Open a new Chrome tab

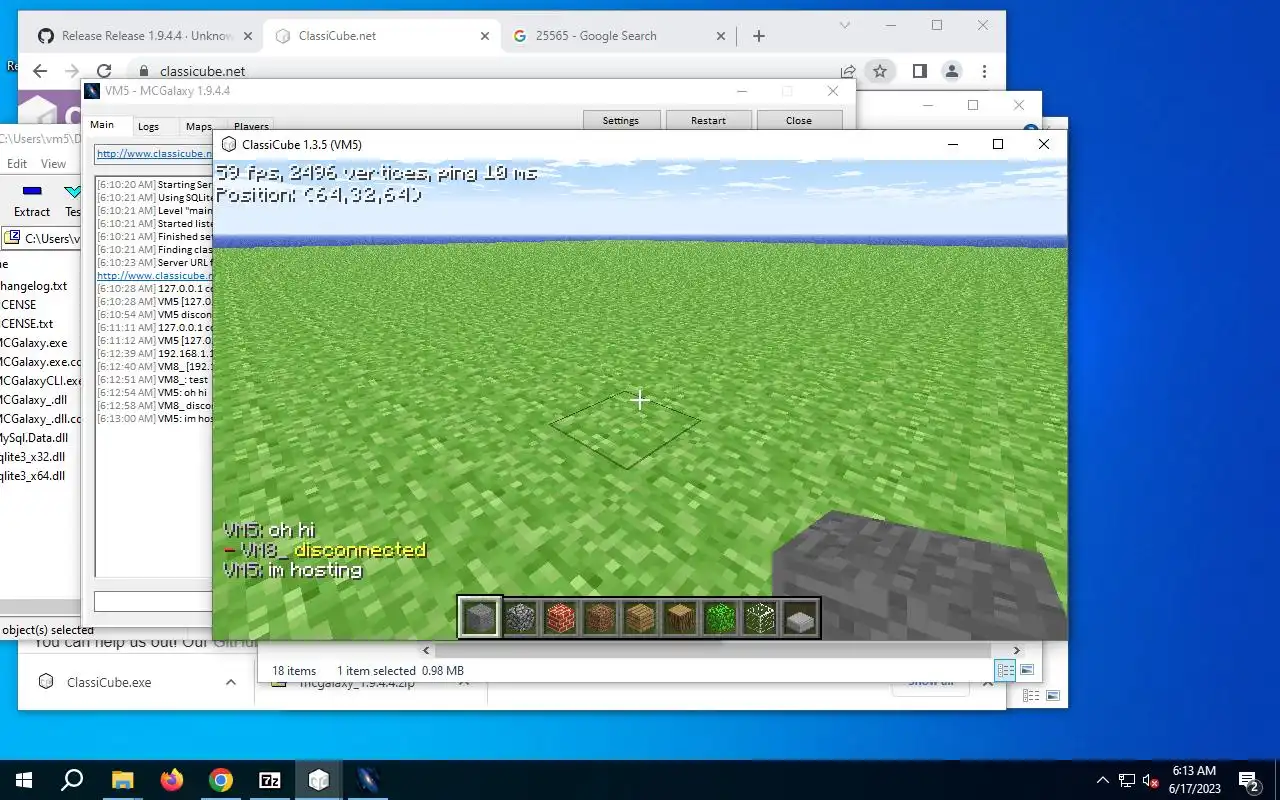click(x=759, y=36)
